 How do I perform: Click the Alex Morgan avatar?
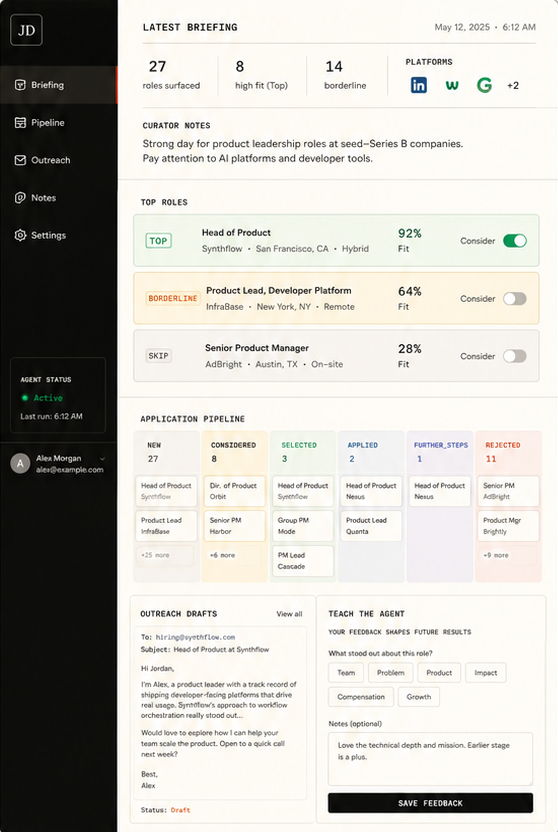tap(20, 463)
